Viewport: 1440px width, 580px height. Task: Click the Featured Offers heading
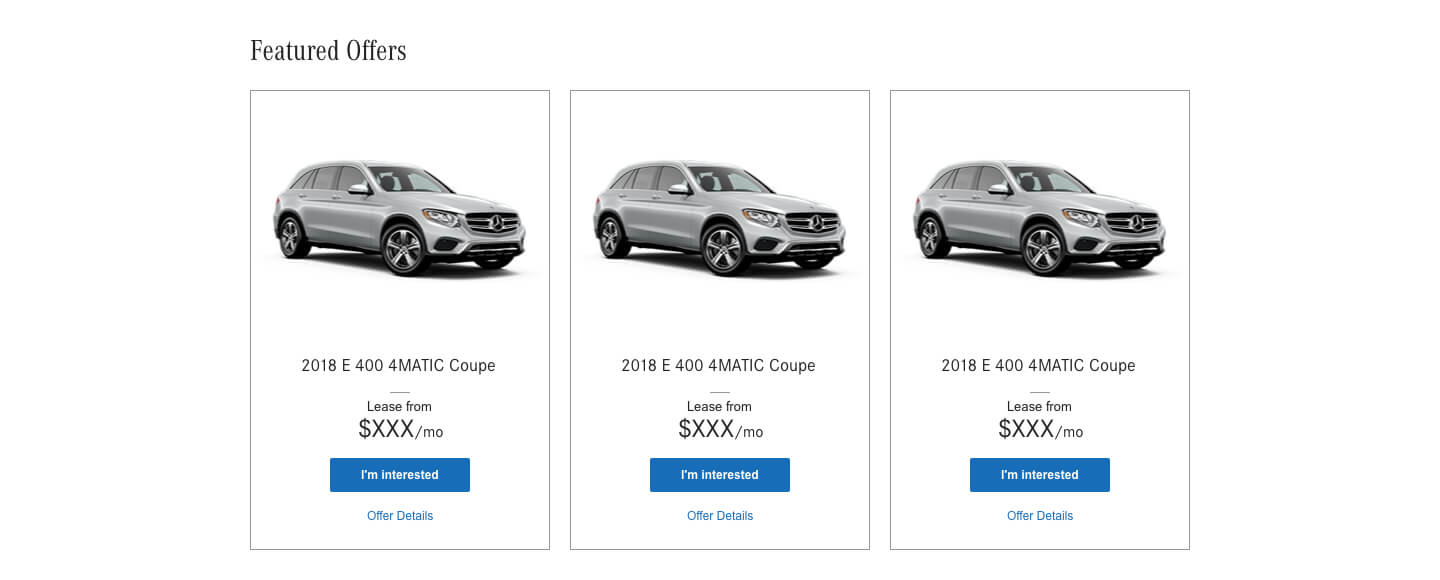point(328,51)
